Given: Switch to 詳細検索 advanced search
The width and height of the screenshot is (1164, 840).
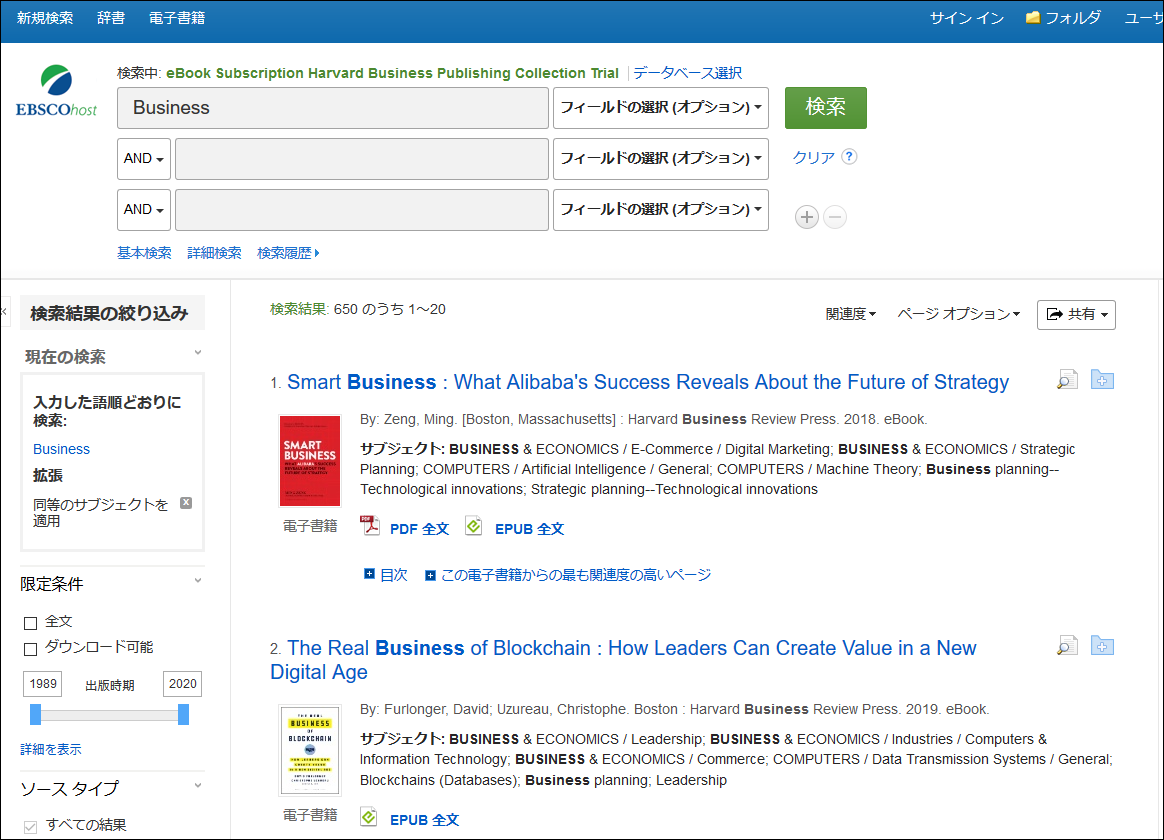Looking at the screenshot, I should (x=214, y=253).
